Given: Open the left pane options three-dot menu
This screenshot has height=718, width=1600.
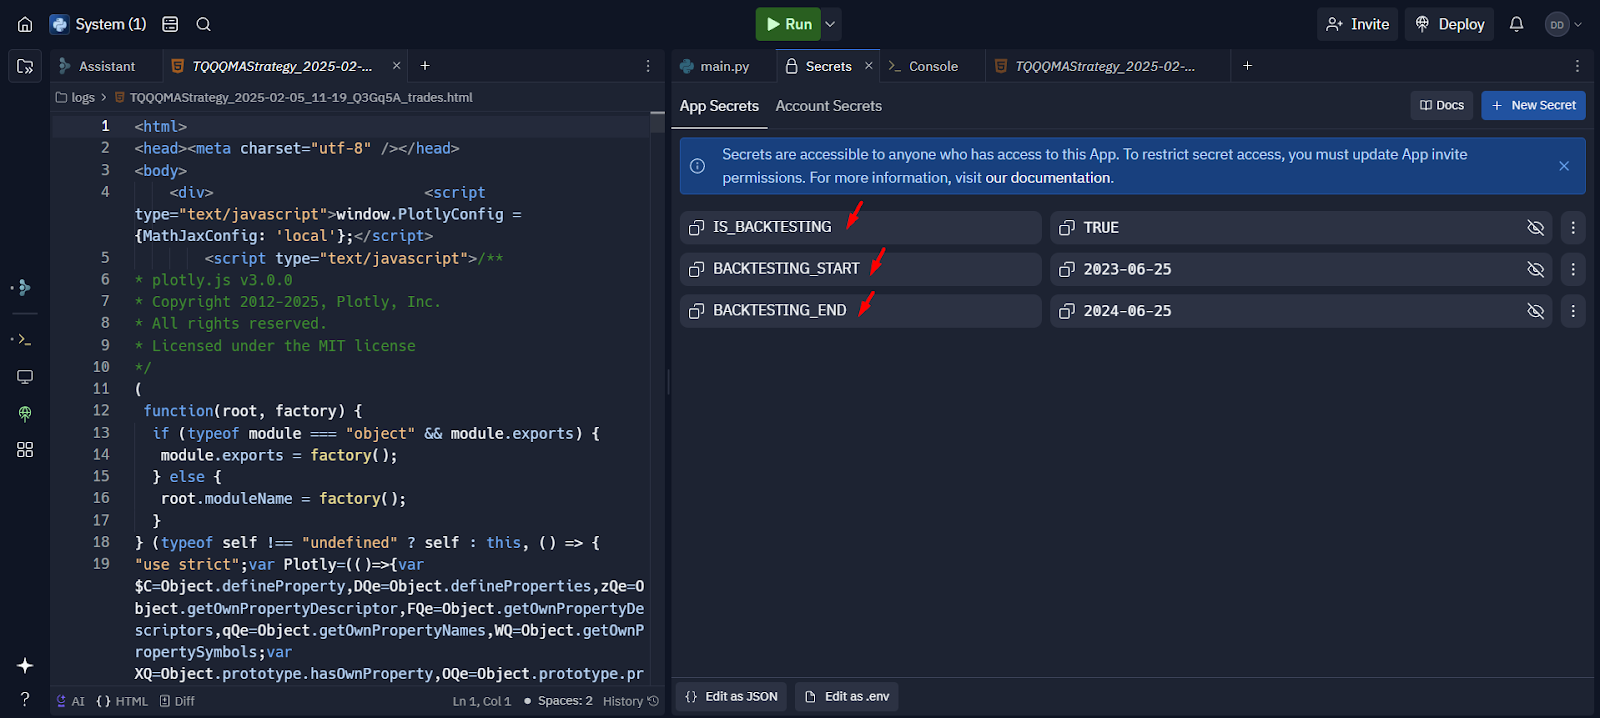Looking at the screenshot, I should coord(648,66).
